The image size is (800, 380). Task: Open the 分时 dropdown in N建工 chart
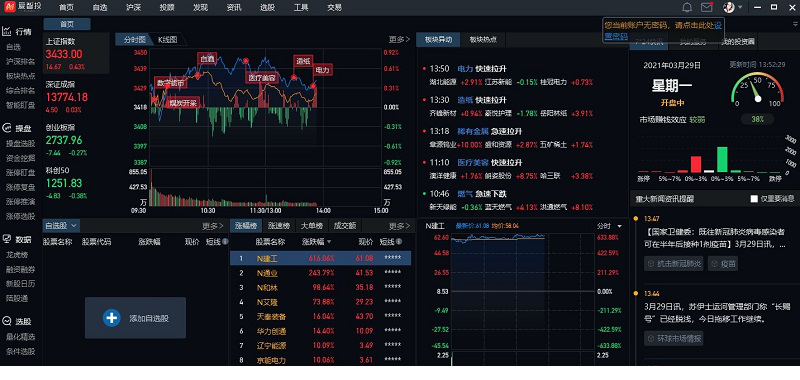click(609, 225)
